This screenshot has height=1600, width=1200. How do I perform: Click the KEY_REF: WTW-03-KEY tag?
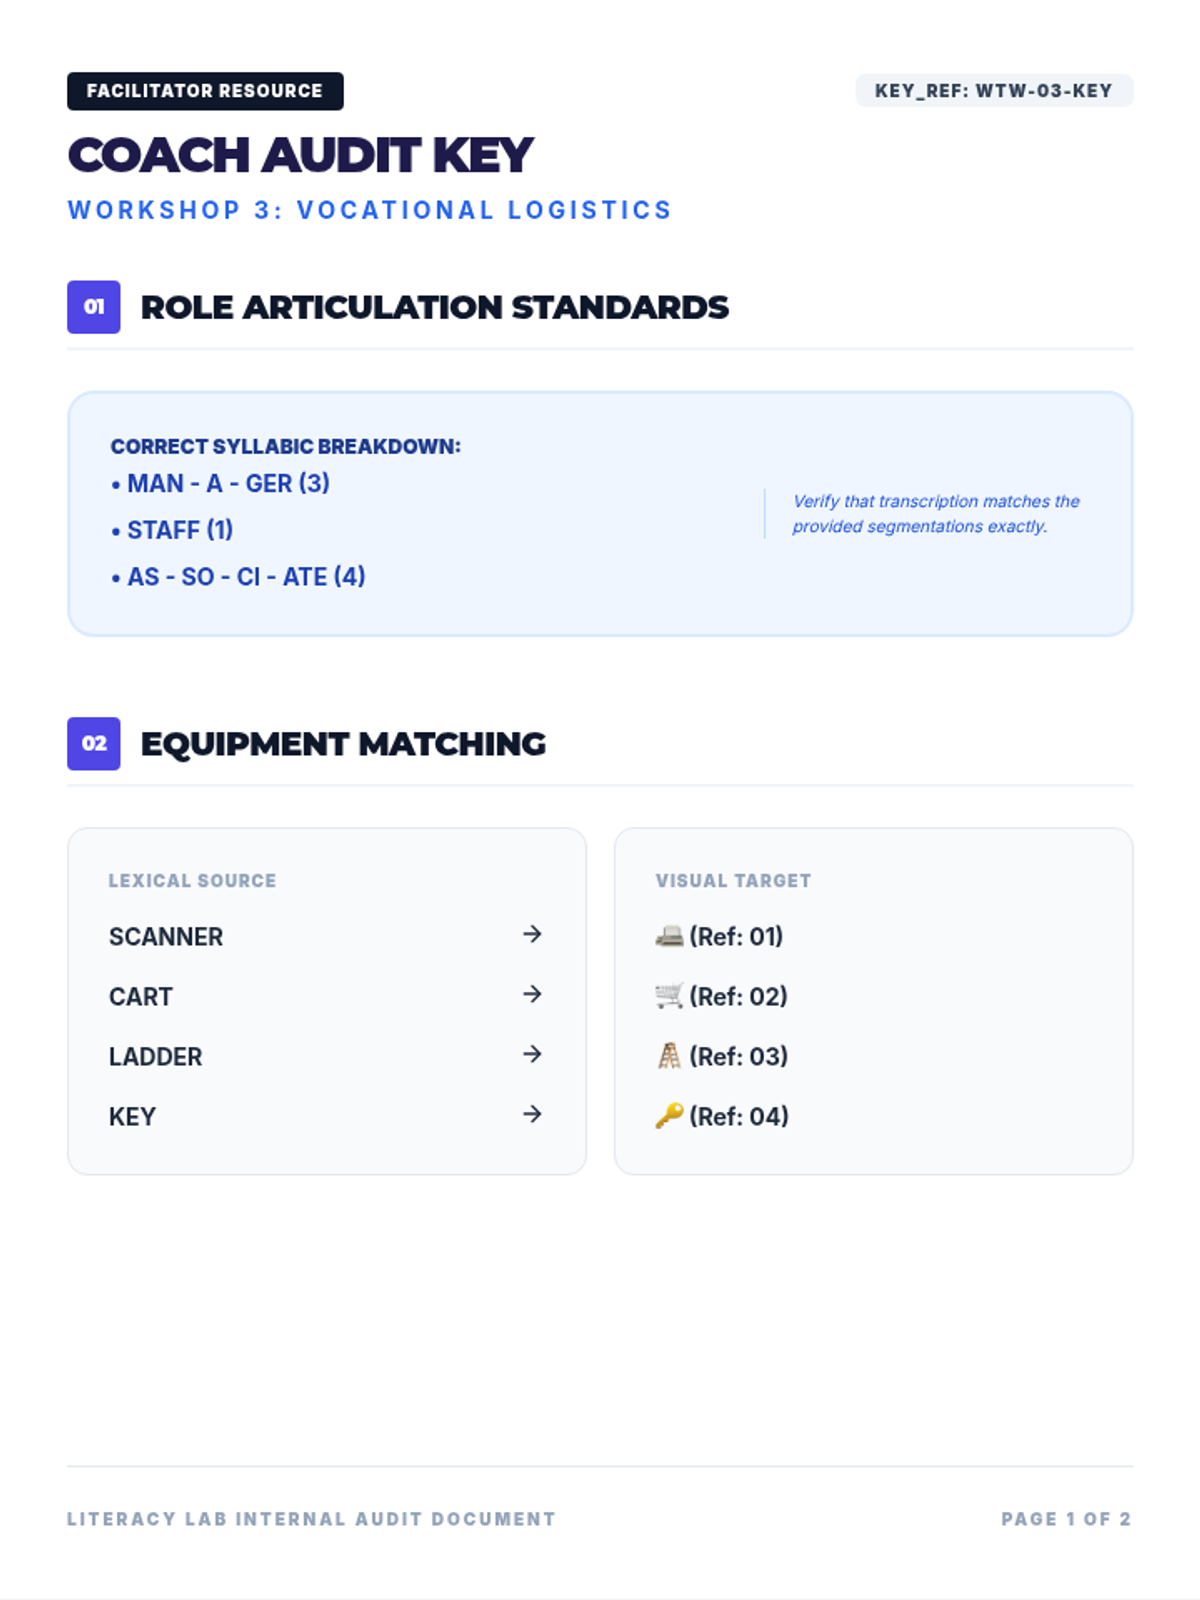[994, 91]
